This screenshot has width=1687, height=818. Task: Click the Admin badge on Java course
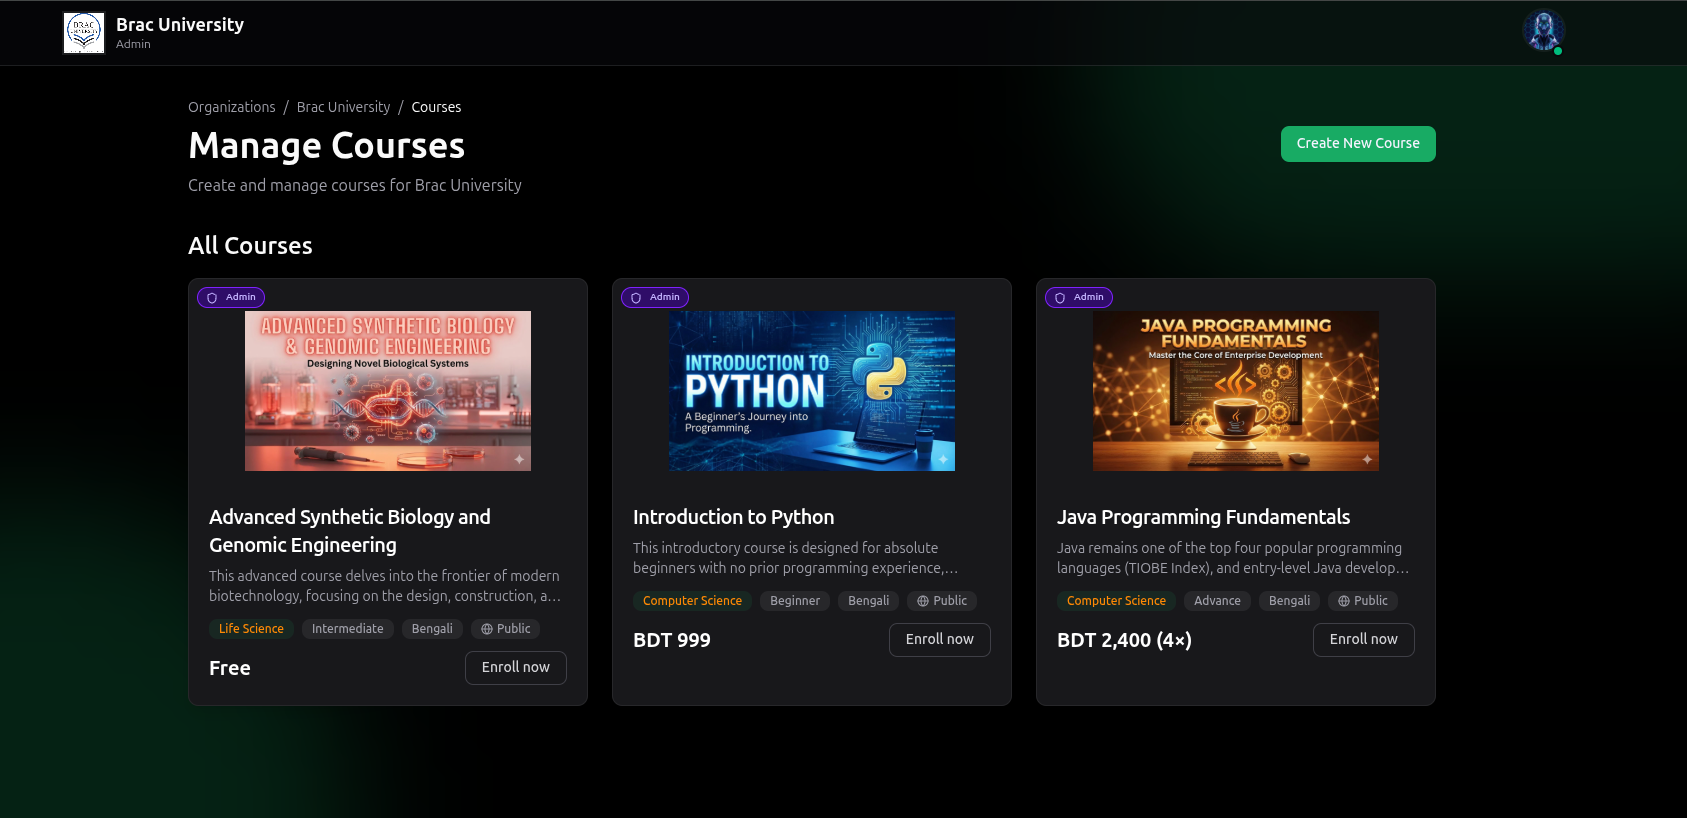(1079, 297)
